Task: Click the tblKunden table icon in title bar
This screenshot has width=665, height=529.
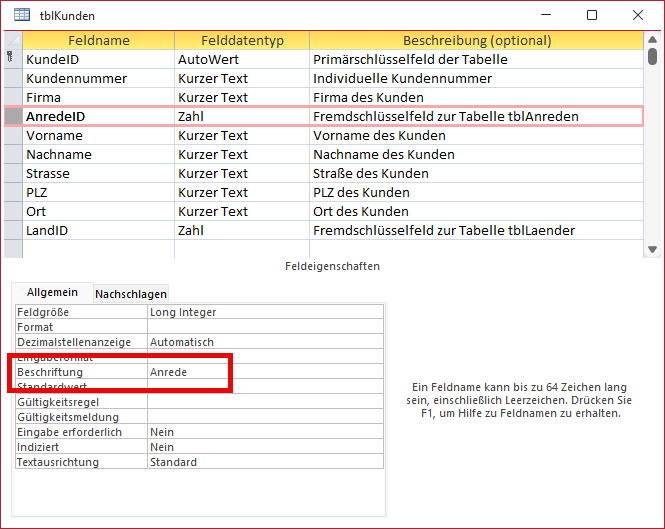Action: 22,15
